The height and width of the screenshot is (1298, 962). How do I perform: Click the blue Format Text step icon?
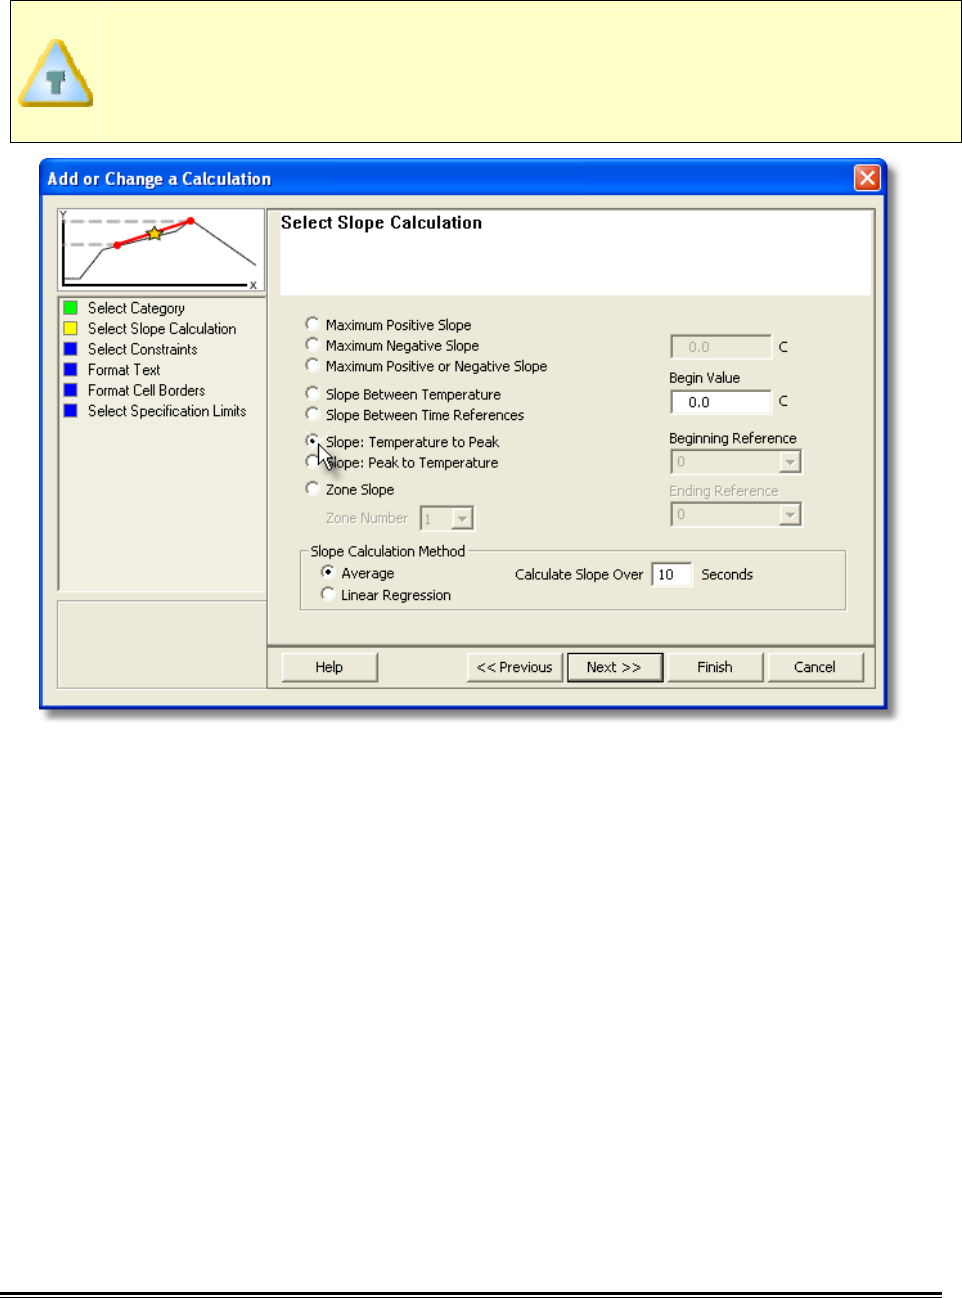[70, 369]
